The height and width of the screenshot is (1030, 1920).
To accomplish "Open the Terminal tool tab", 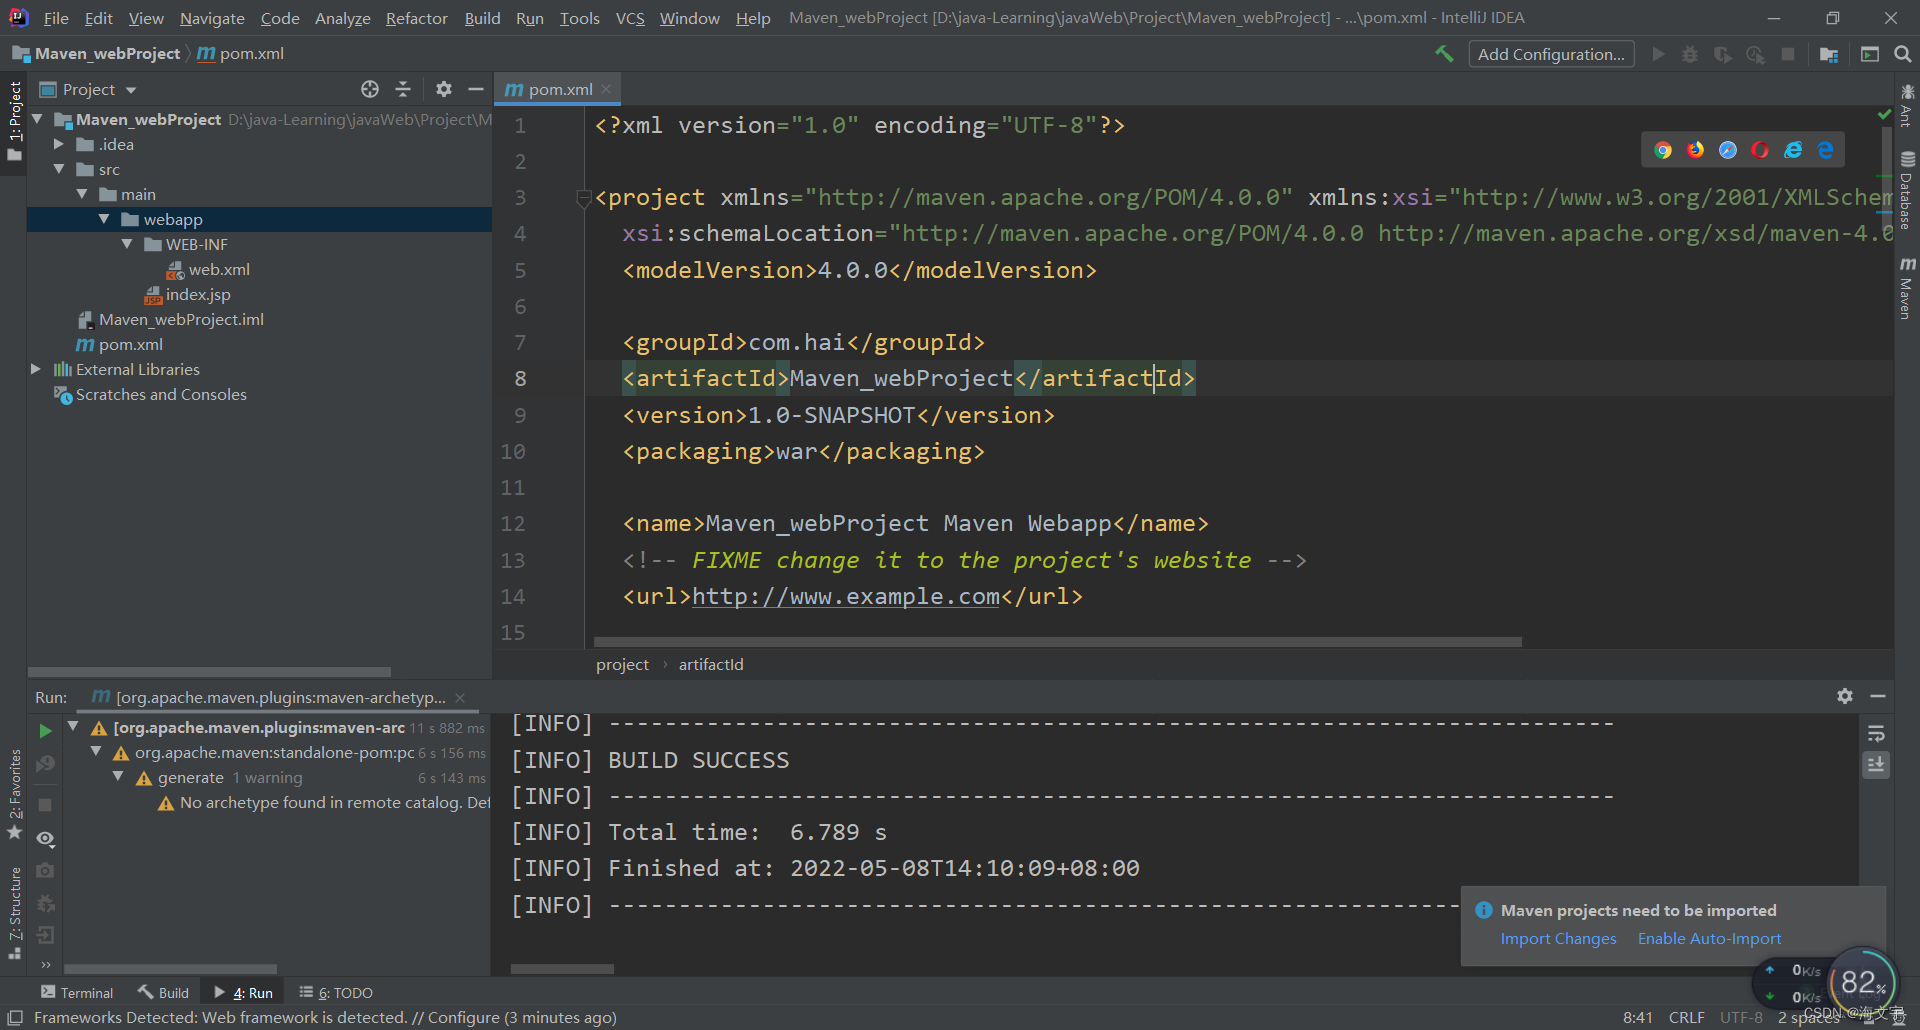I will (77, 992).
